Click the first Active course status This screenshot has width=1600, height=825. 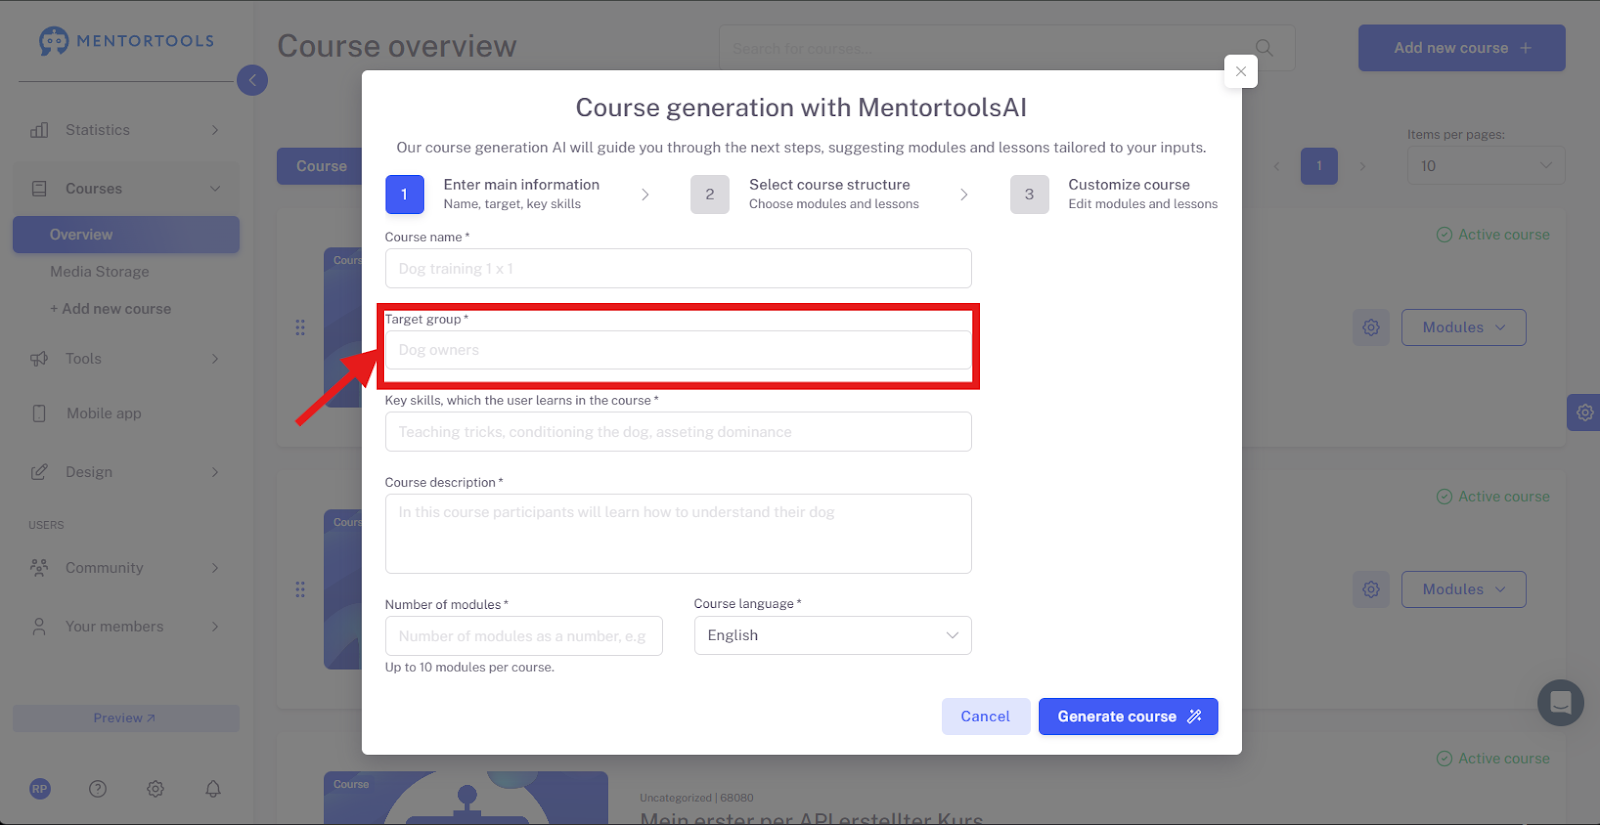pyautogui.click(x=1493, y=235)
